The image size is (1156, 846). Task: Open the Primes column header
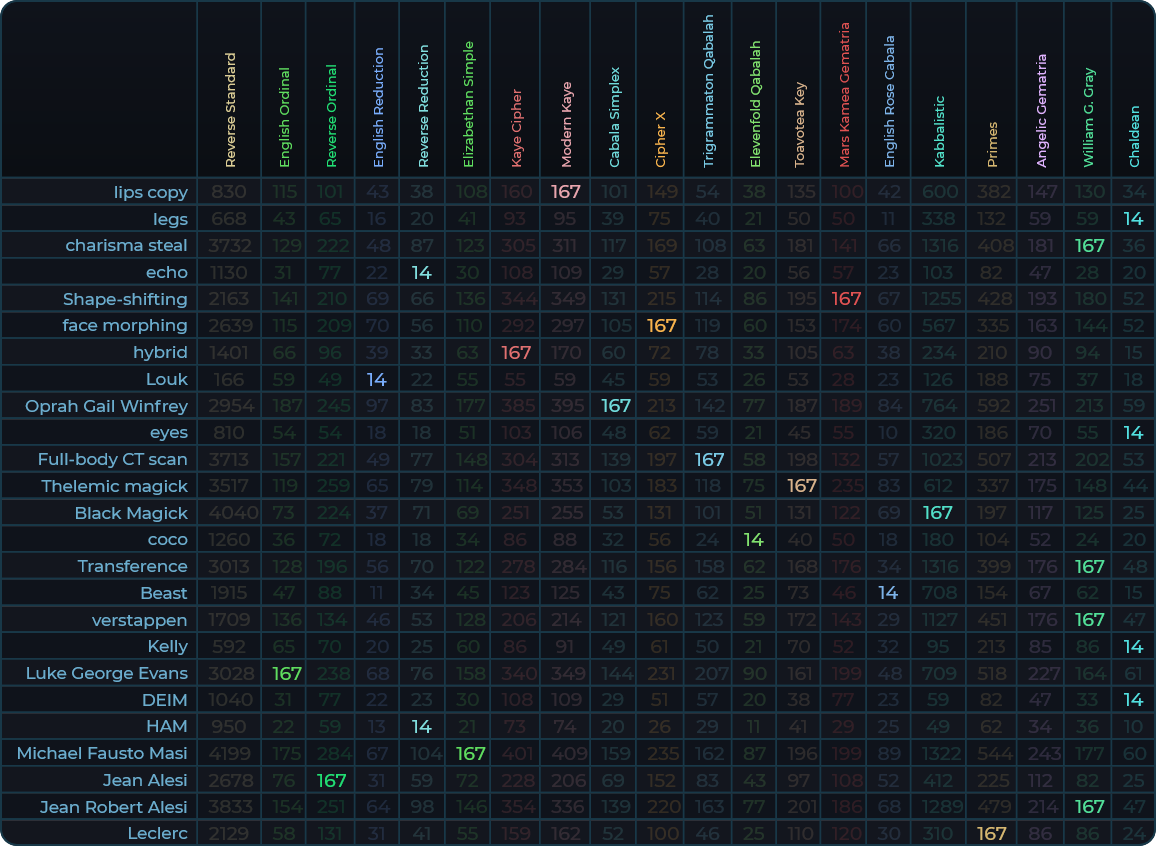[992, 144]
